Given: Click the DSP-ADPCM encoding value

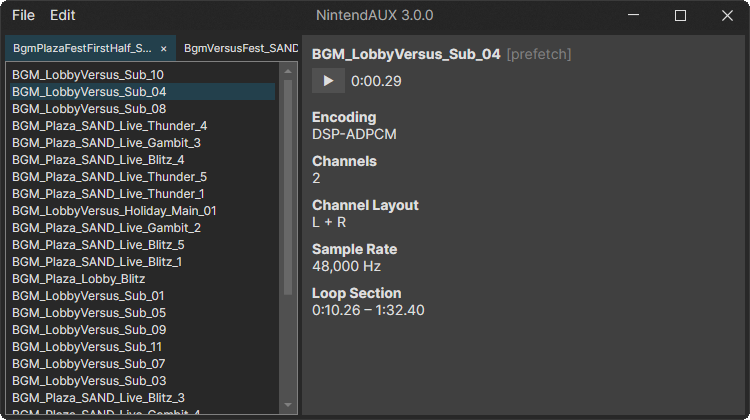Looking at the screenshot, I should click(354, 134).
